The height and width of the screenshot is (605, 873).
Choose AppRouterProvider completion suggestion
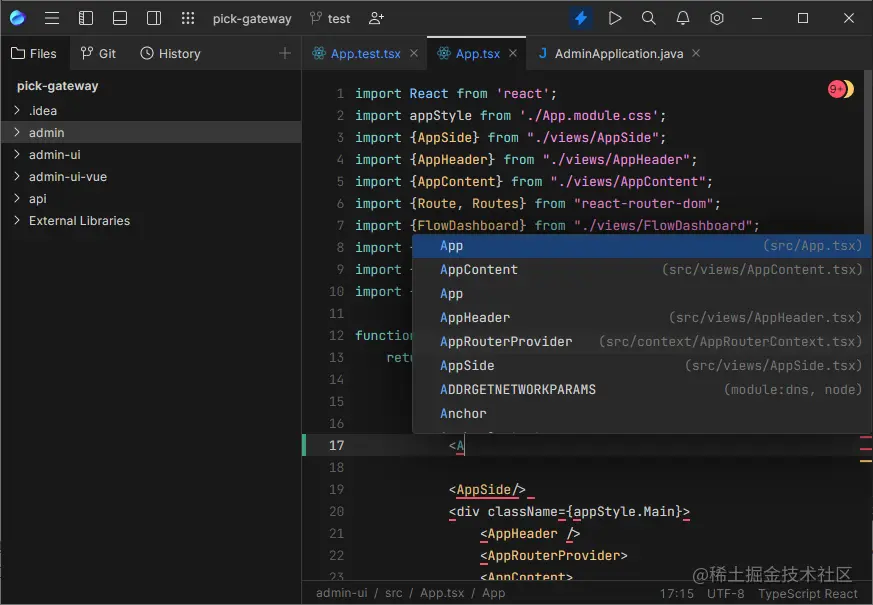tap(641, 341)
